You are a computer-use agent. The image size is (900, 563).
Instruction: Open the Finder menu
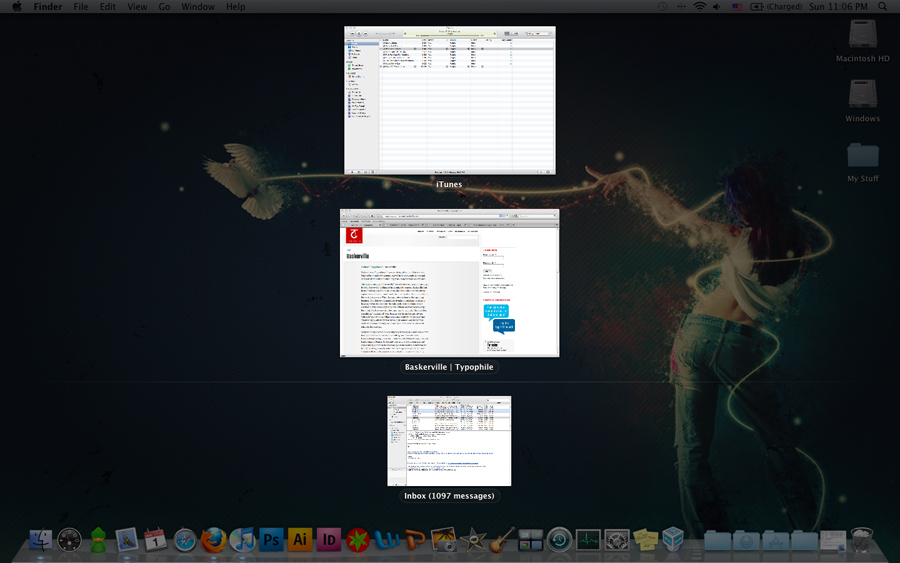point(48,6)
